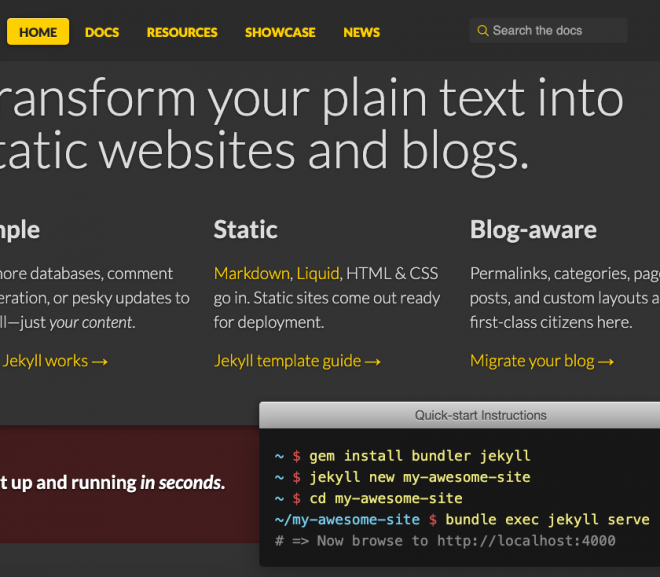Click the Blog-aware heading
This screenshot has width=660, height=577.
click(x=533, y=230)
